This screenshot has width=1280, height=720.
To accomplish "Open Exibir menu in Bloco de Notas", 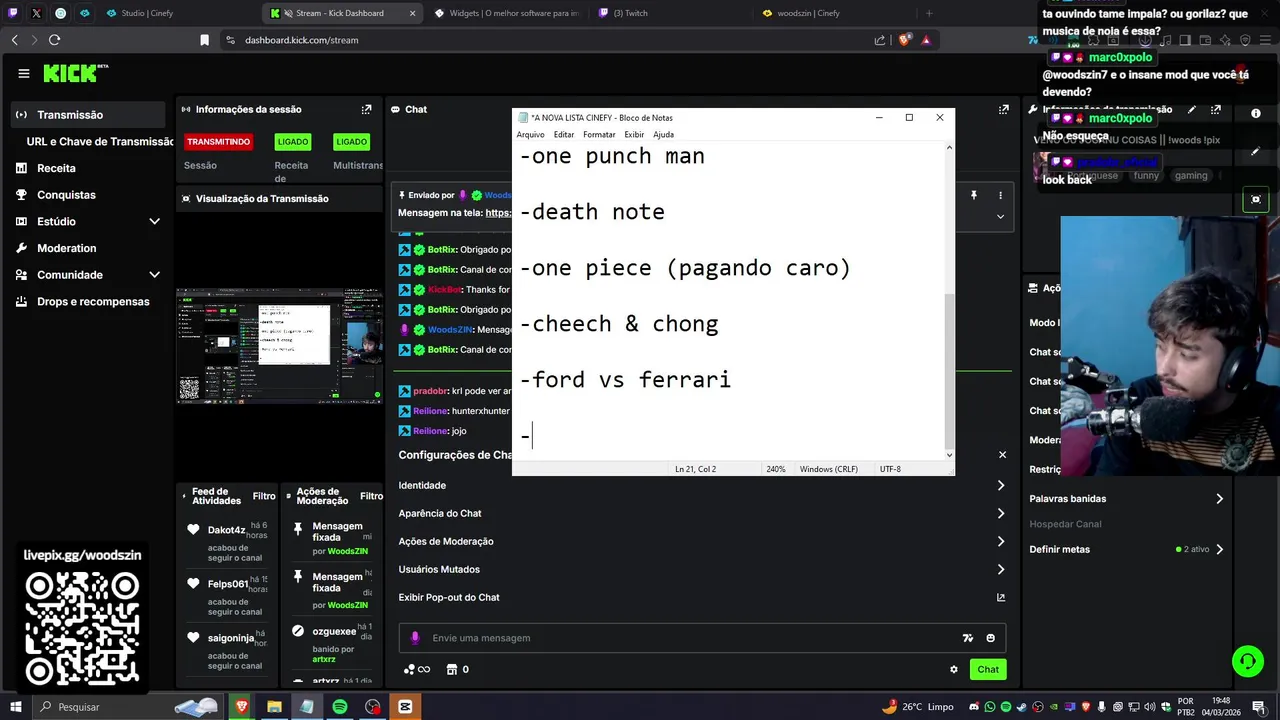I will [x=634, y=135].
